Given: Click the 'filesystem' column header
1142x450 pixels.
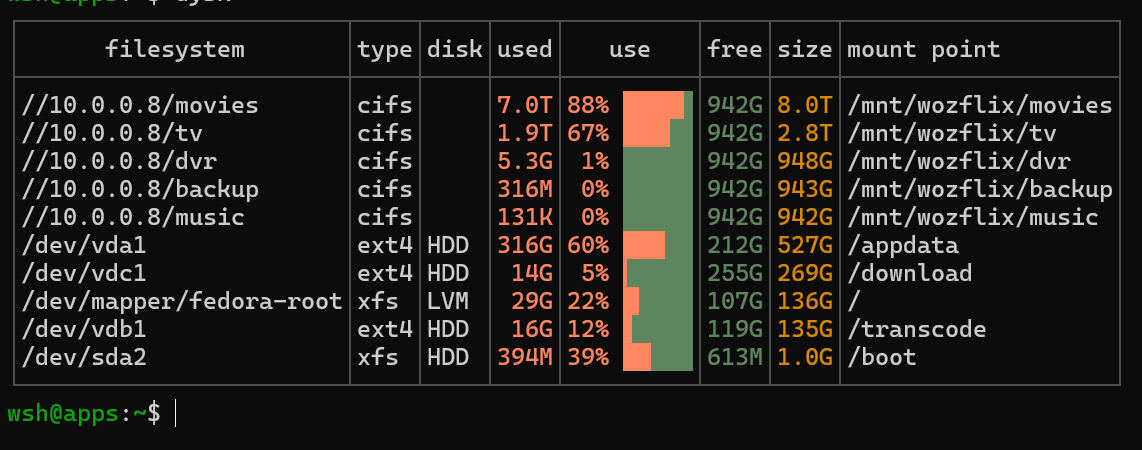Looking at the screenshot, I should (175, 50).
